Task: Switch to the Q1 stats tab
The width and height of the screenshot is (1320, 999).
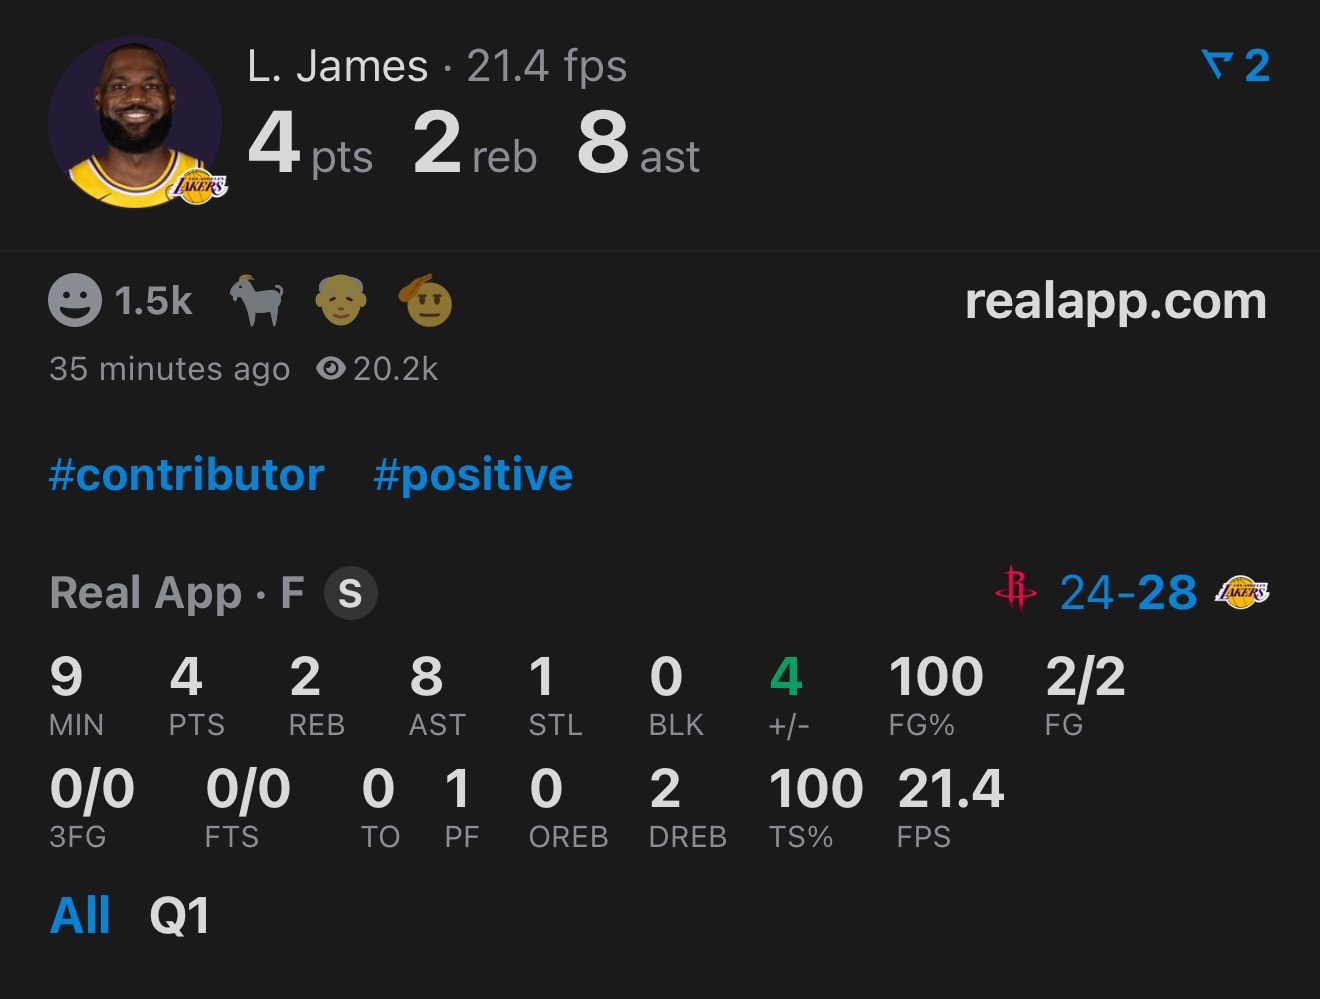Action: (180, 915)
